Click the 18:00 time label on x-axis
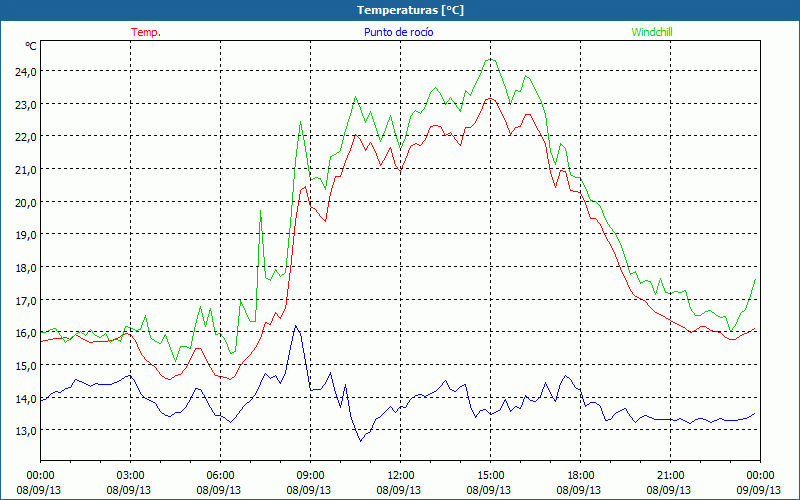The width and height of the screenshot is (800, 500). click(581, 476)
